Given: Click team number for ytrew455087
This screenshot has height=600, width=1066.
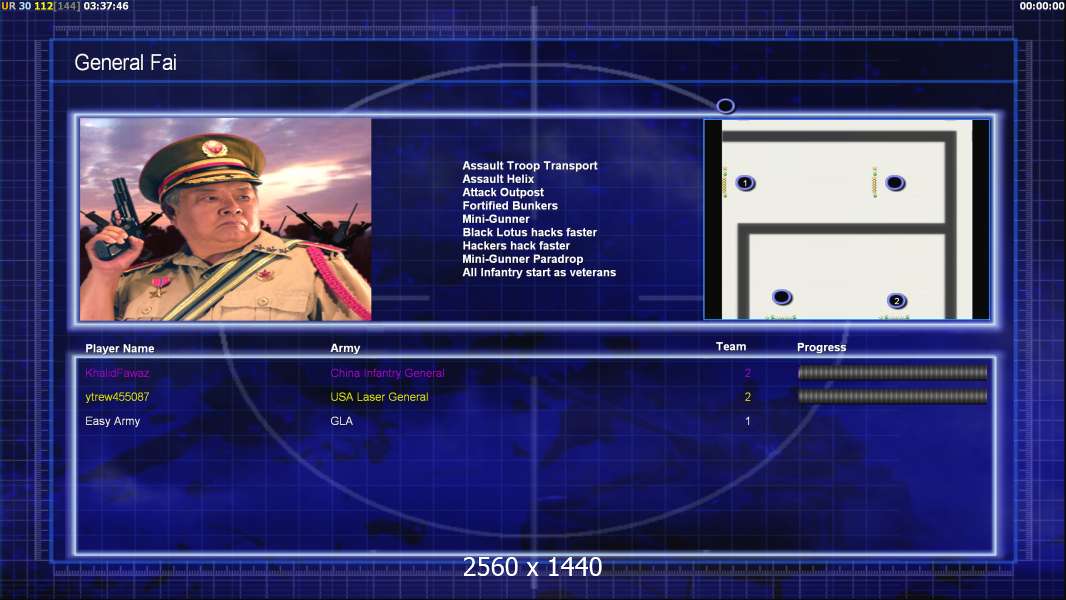Looking at the screenshot, I should coord(747,397).
